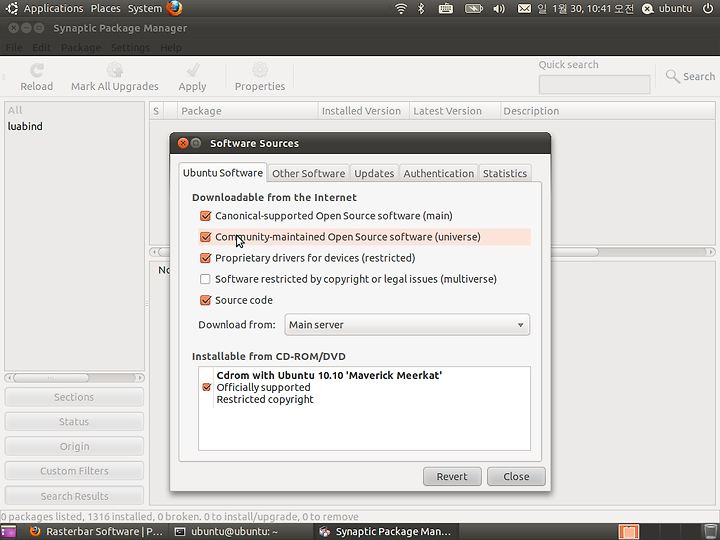Click the keyboard input indicator
The image size is (720, 540).
pyautogui.click(x=445, y=8)
